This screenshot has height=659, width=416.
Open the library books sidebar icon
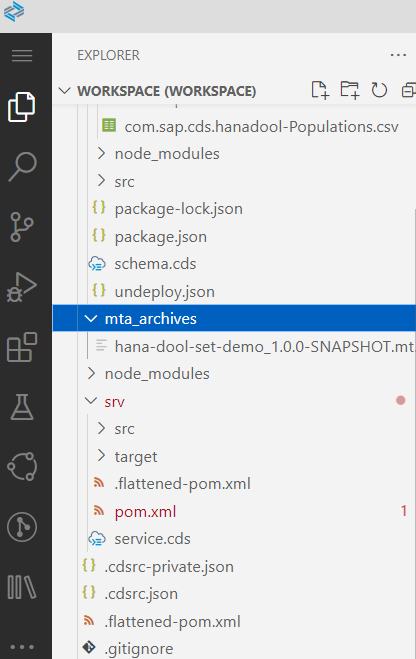tap(22, 587)
